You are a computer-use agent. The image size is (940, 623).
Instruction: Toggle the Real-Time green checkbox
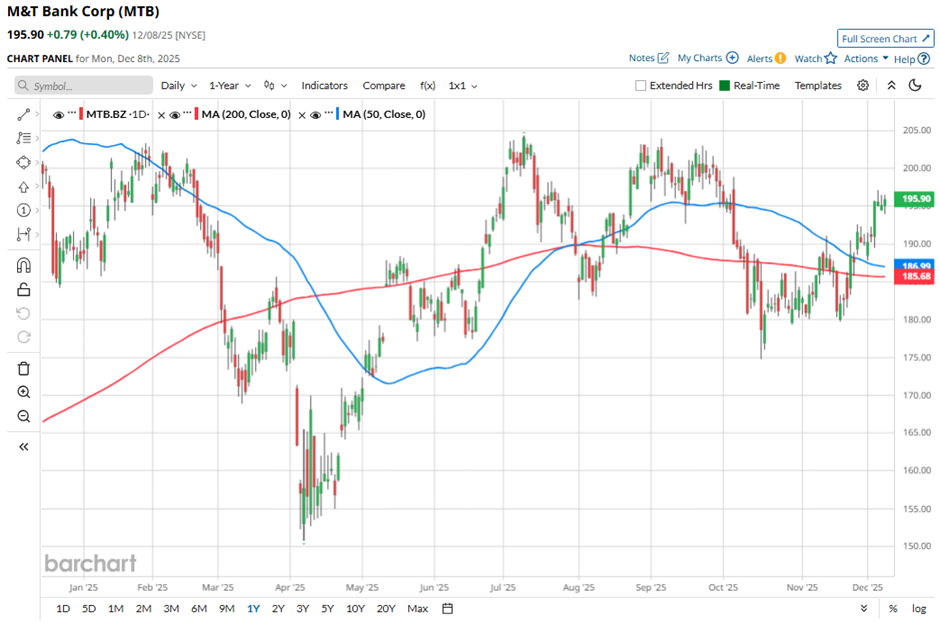[x=724, y=86]
